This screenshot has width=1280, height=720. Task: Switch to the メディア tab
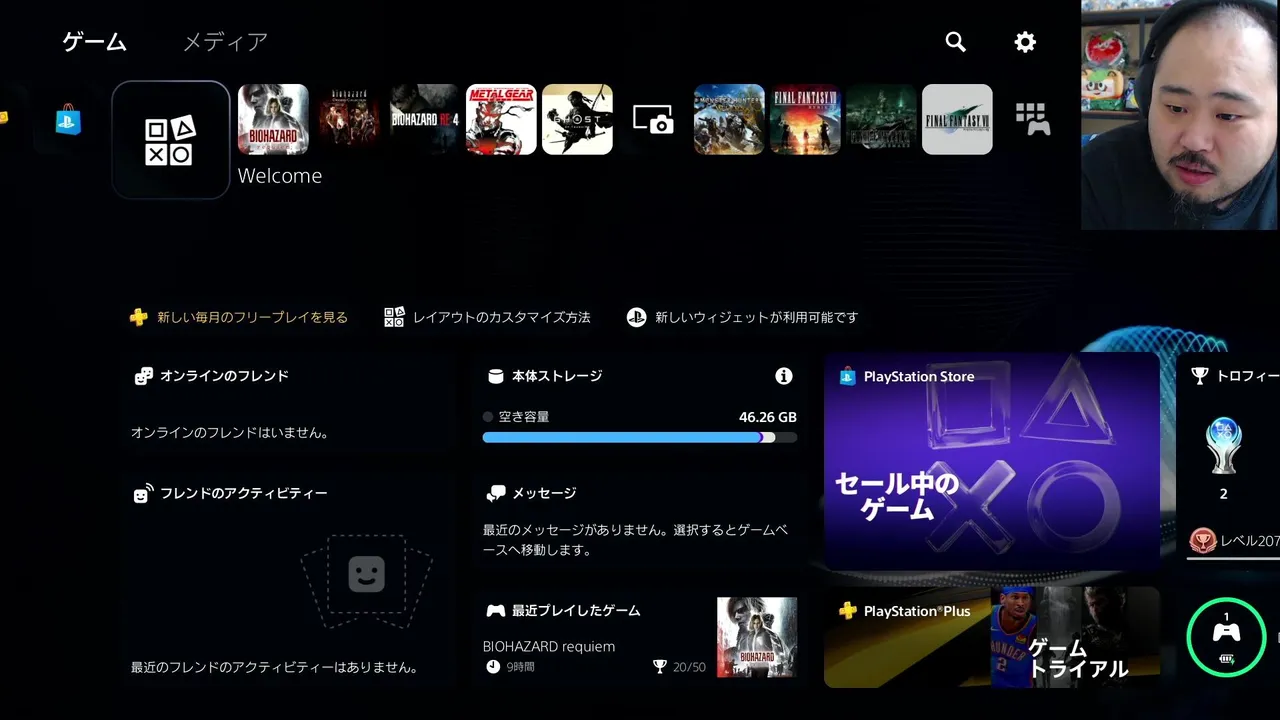pyautogui.click(x=225, y=42)
